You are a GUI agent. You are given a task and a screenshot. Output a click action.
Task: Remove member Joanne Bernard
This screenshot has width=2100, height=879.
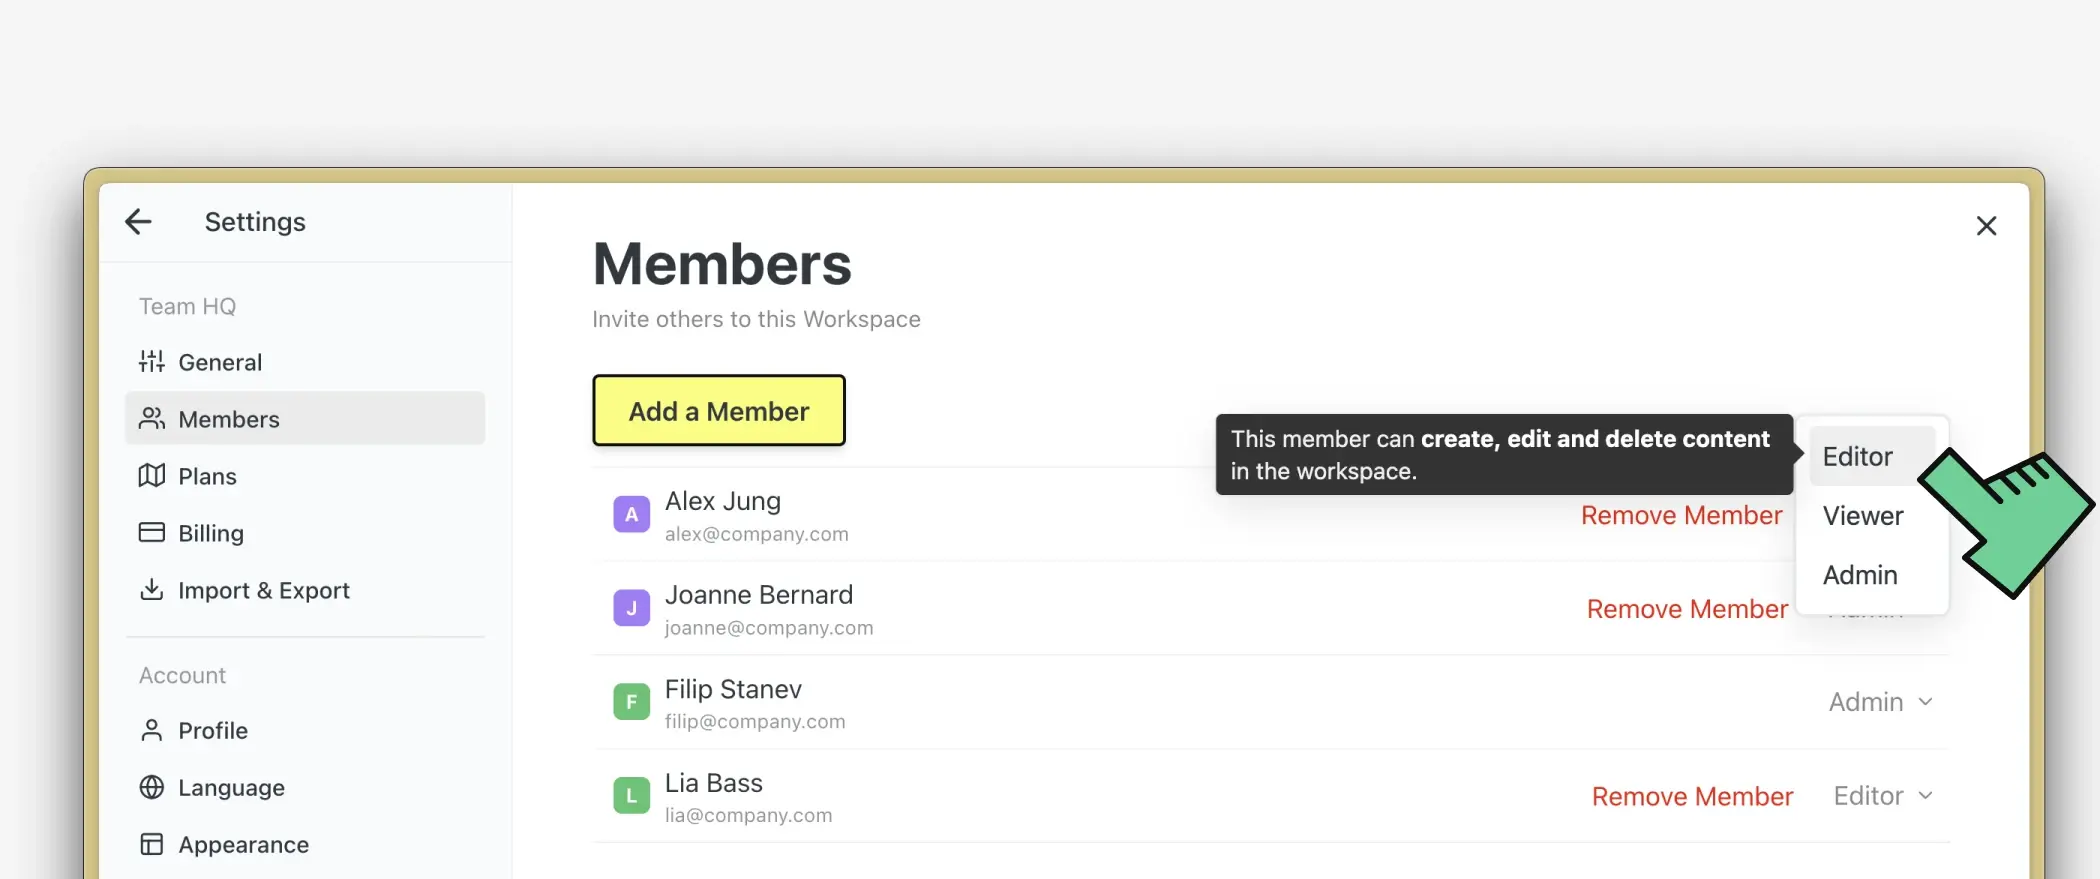coord(1687,609)
